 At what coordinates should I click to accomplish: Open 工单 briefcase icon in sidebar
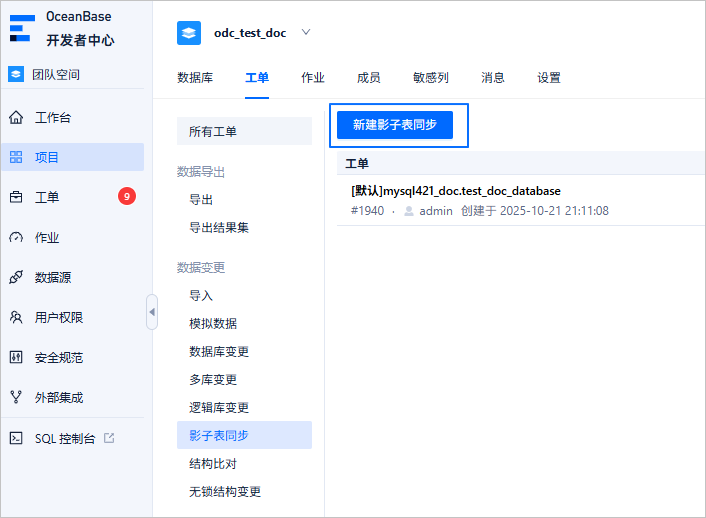pos(16,197)
